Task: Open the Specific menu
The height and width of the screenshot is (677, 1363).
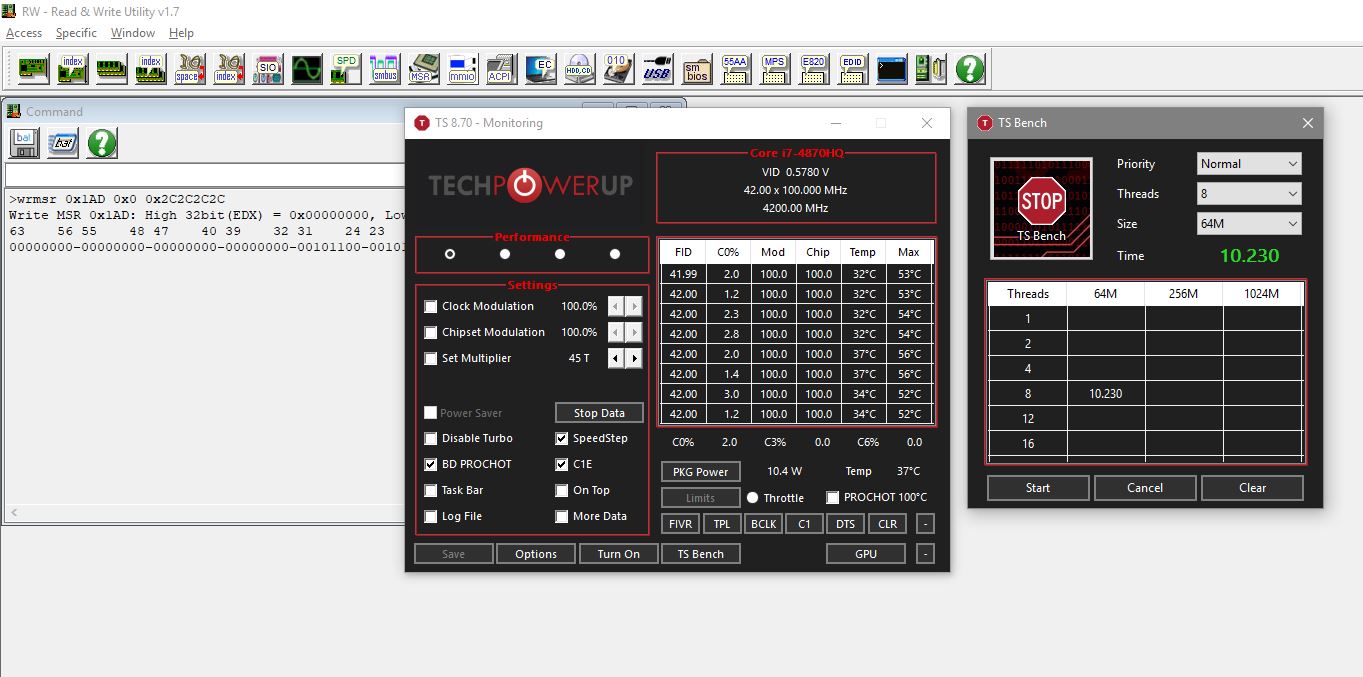Action: (x=76, y=33)
